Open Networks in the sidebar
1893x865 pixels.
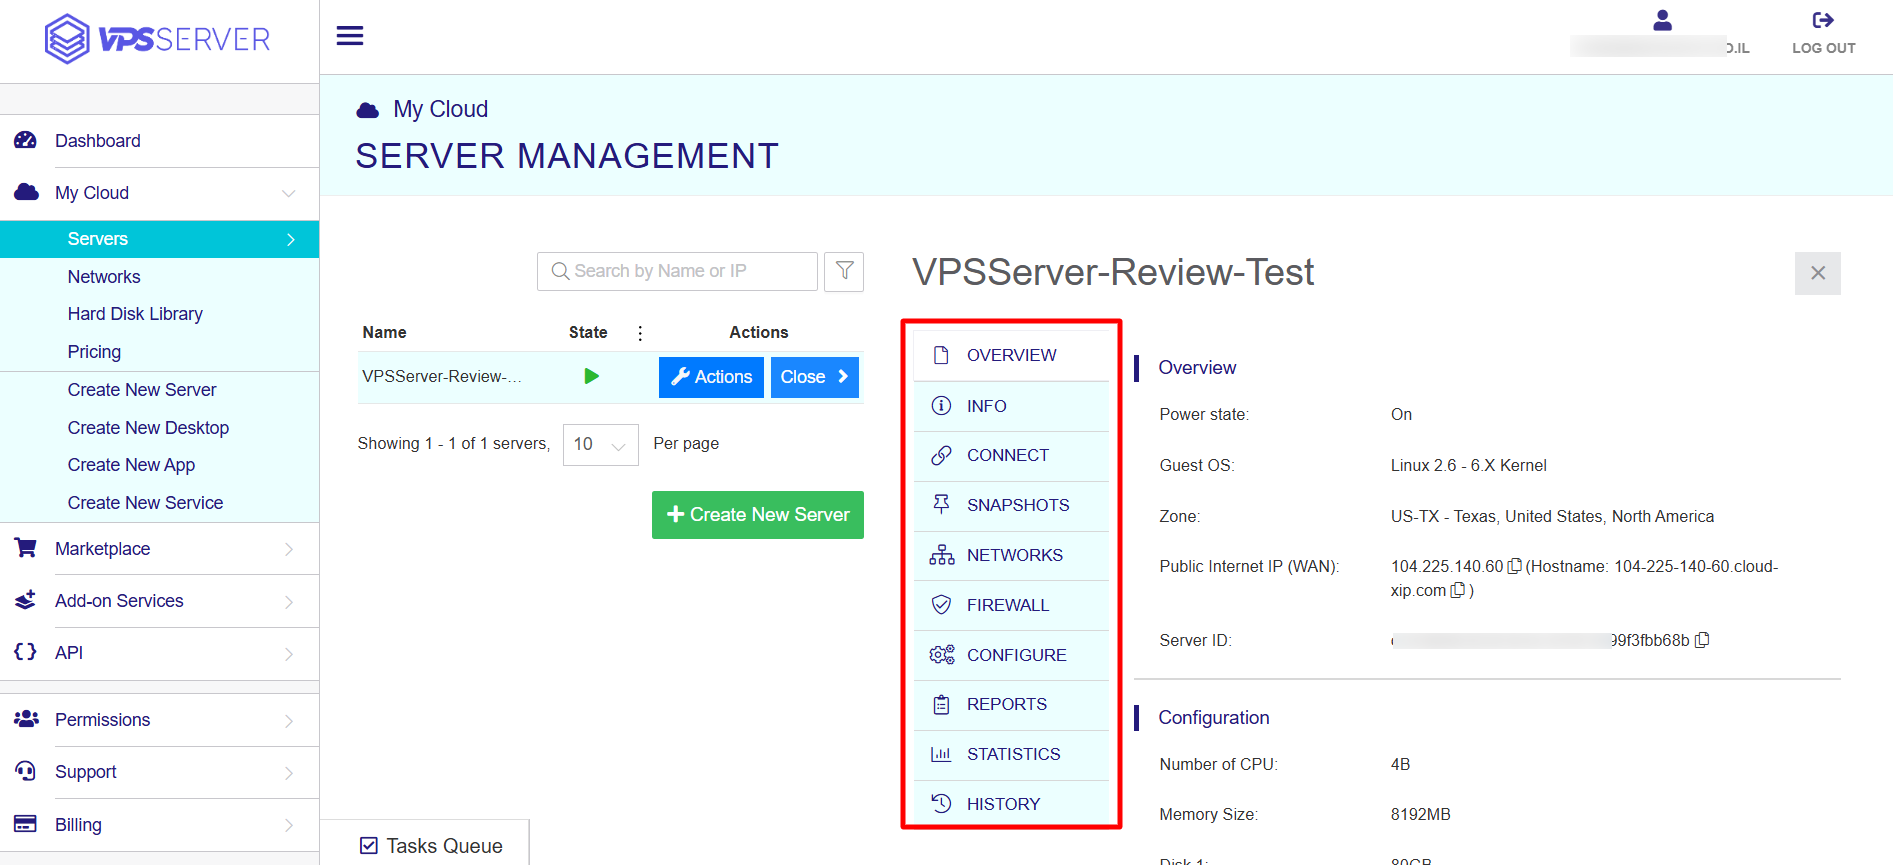(104, 277)
